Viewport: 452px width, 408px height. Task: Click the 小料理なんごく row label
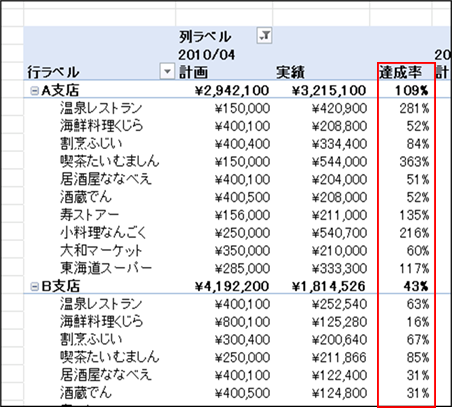pyautogui.click(x=103, y=232)
